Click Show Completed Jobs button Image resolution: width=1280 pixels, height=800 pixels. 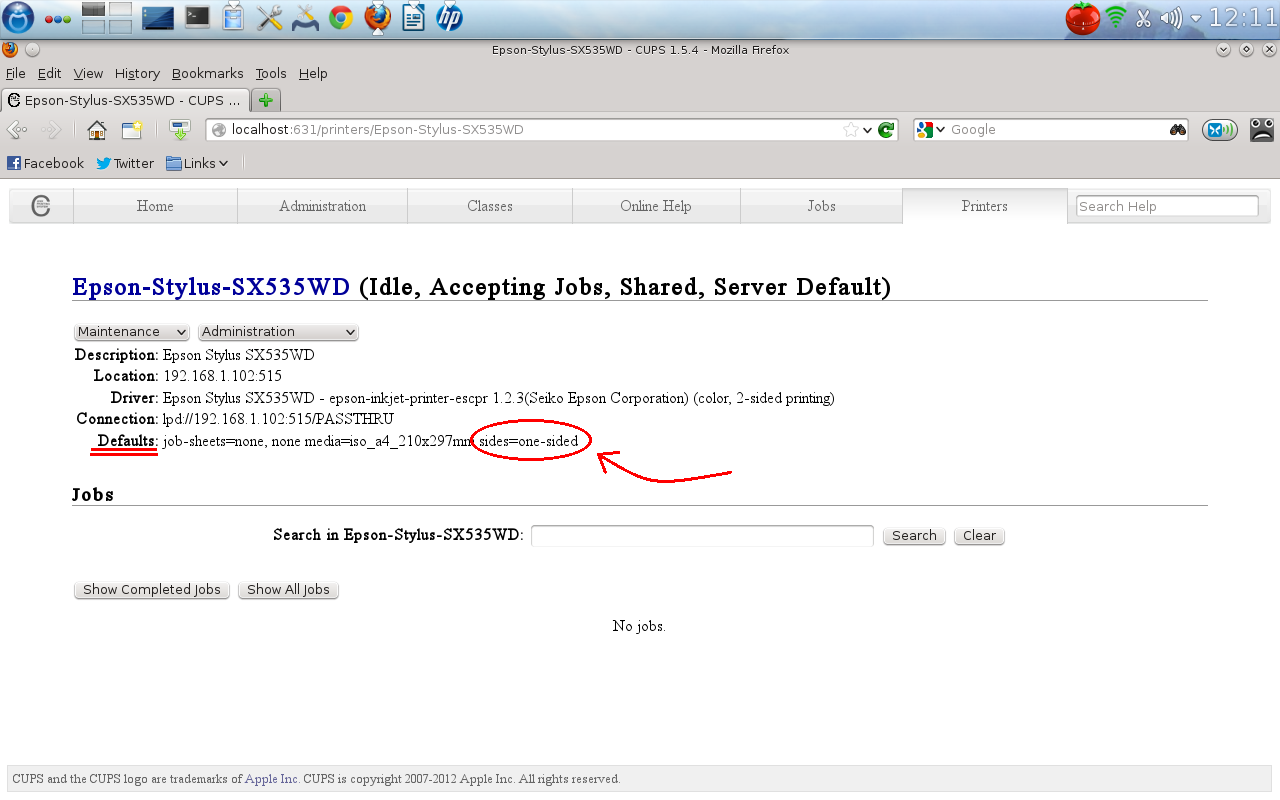[x=152, y=590]
